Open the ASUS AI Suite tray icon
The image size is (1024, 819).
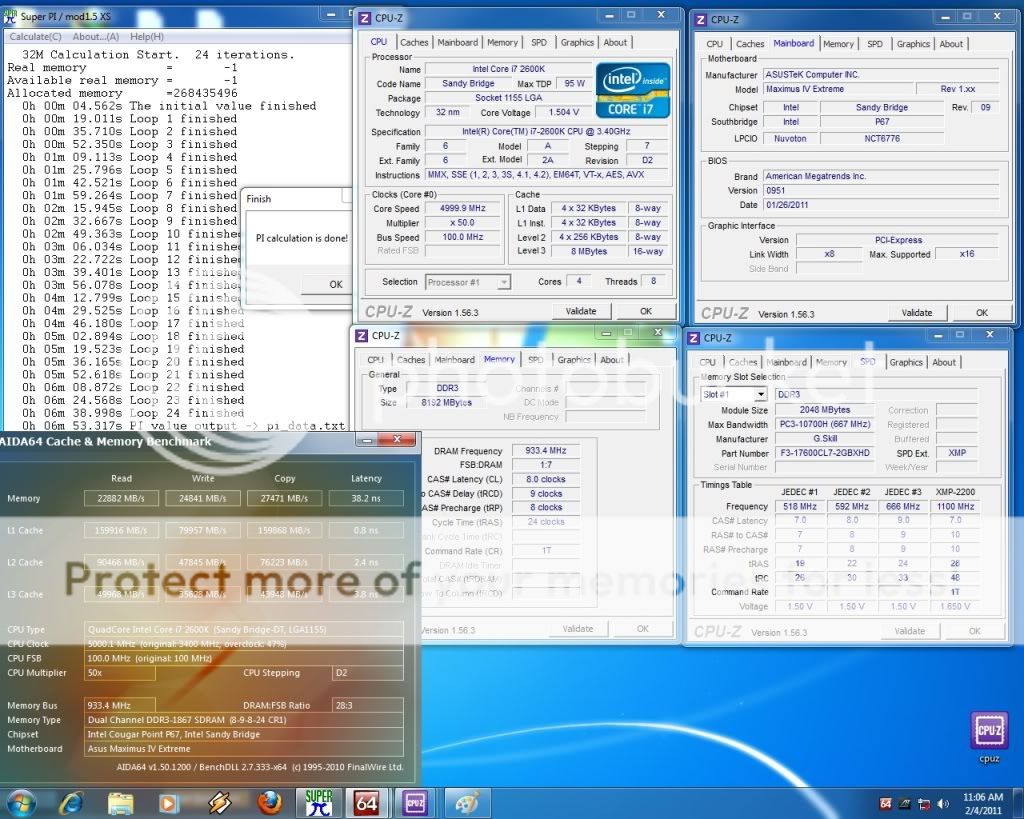905,803
